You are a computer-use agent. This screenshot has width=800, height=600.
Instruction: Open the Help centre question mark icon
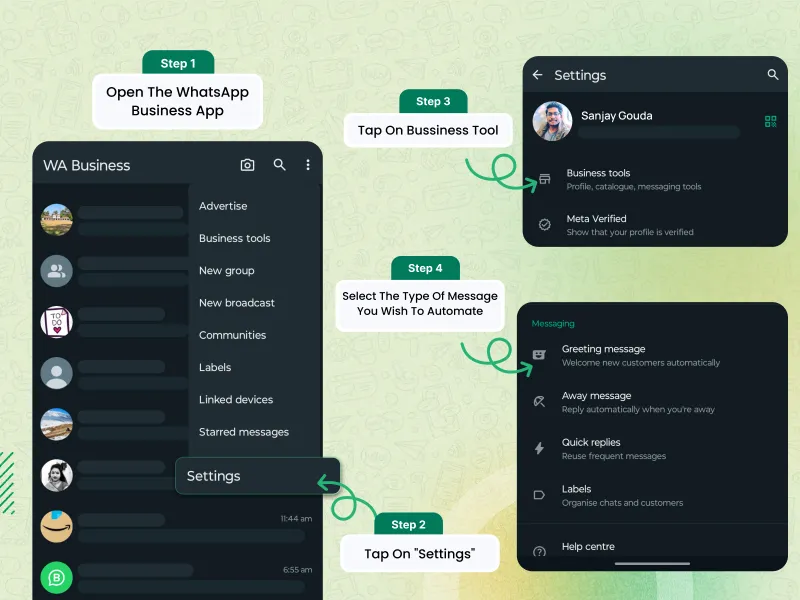pyautogui.click(x=540, y=546)
